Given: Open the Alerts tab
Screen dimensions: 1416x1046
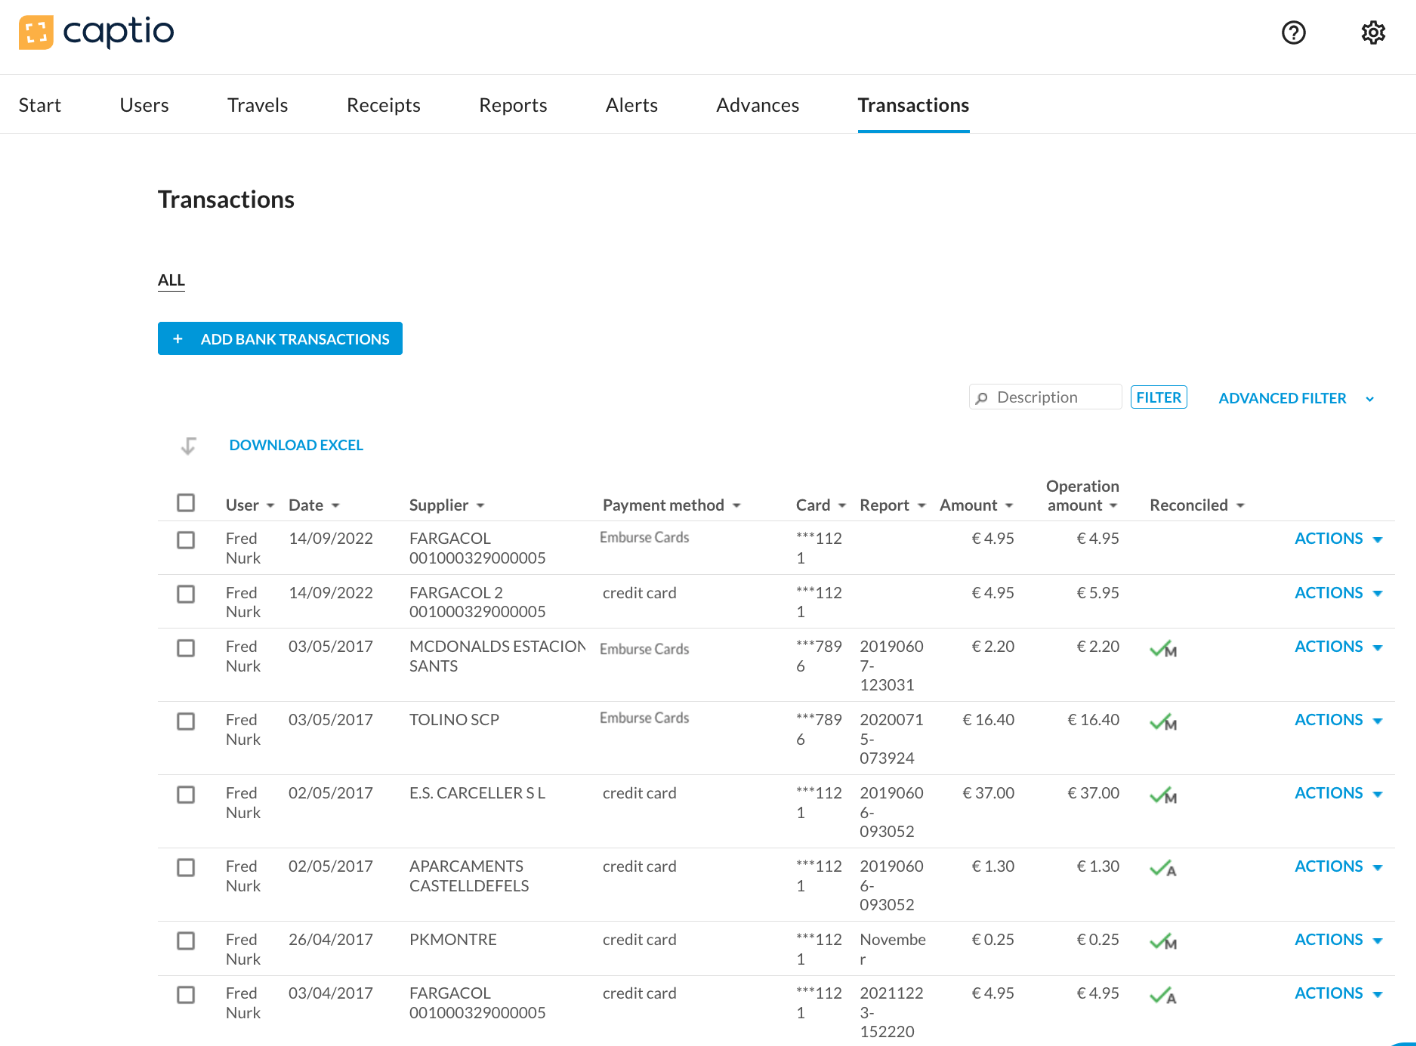Looking at the screenshot, I should [x=631, y=105].
